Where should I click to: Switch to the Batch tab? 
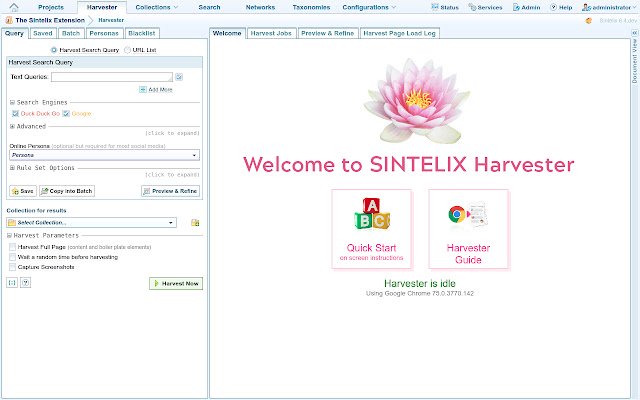(x=71, y=33)
